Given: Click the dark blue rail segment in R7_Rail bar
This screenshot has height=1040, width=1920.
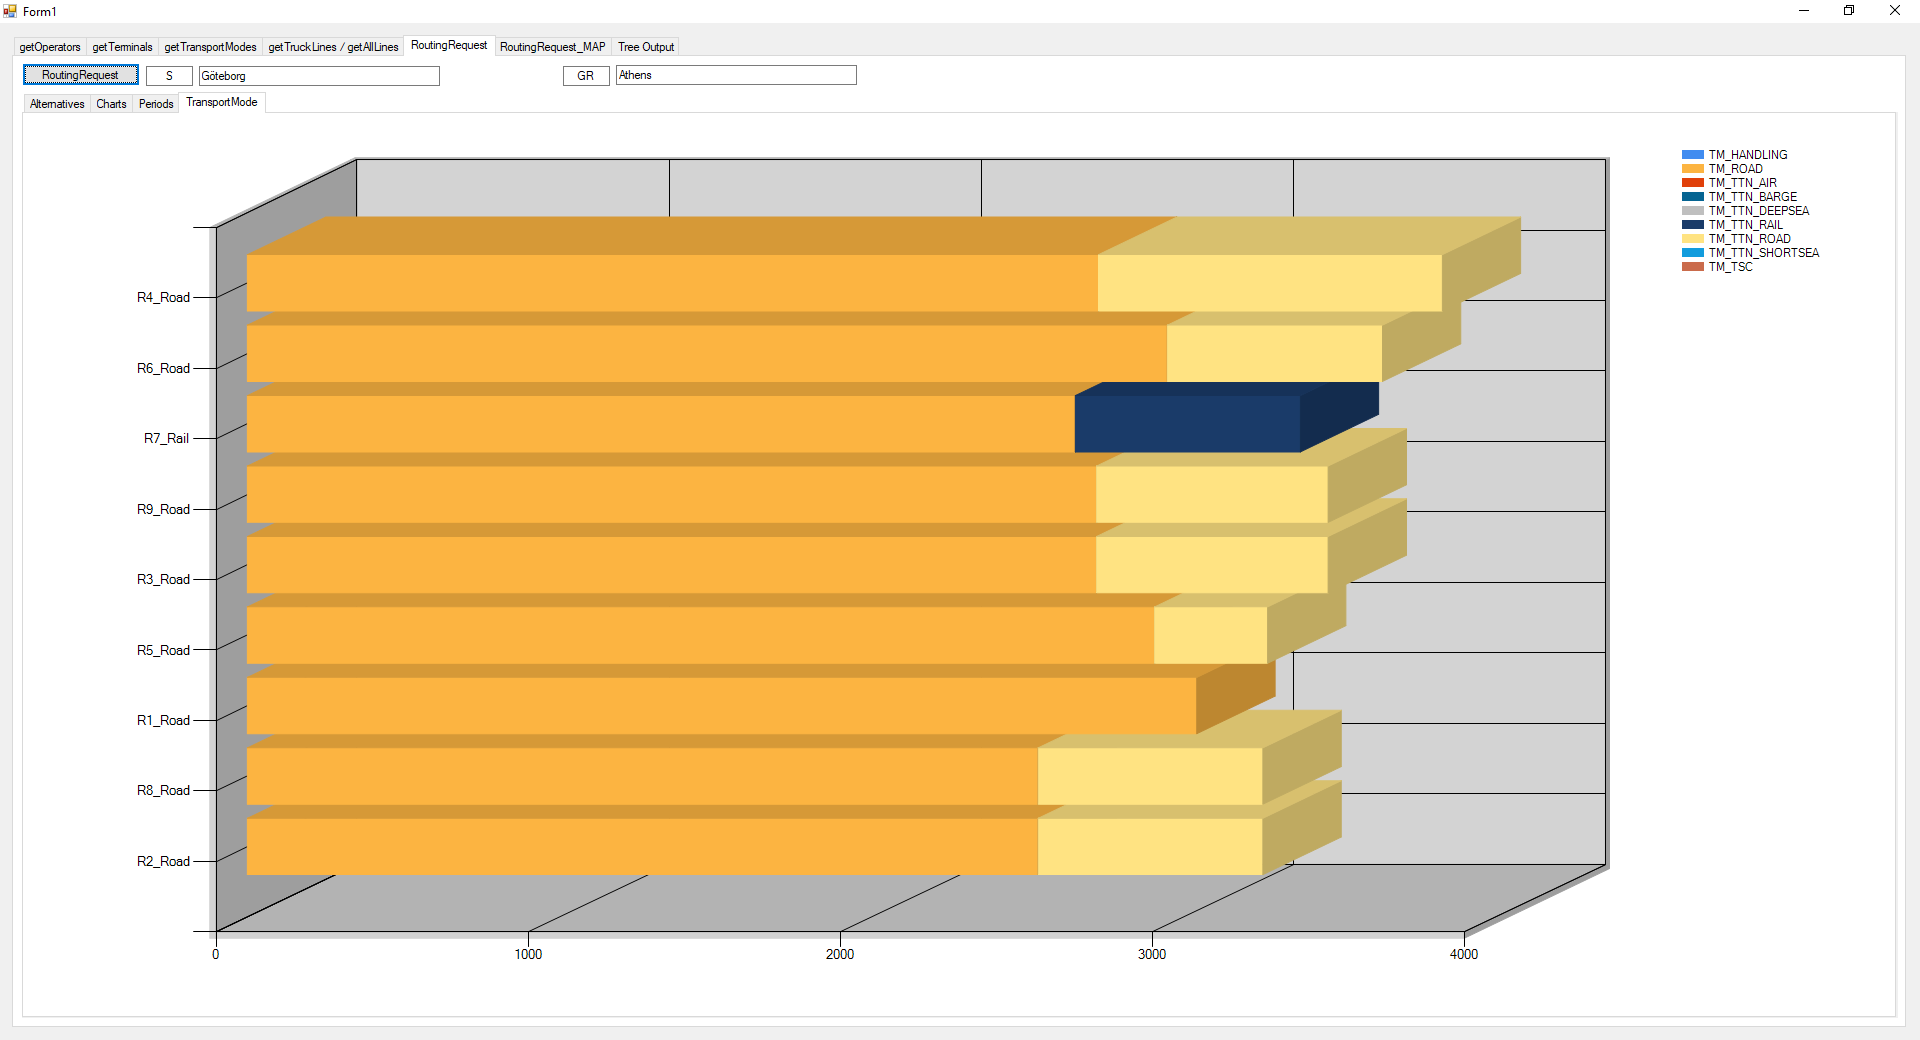Looking at the screenshot, I should point(1186,424).
